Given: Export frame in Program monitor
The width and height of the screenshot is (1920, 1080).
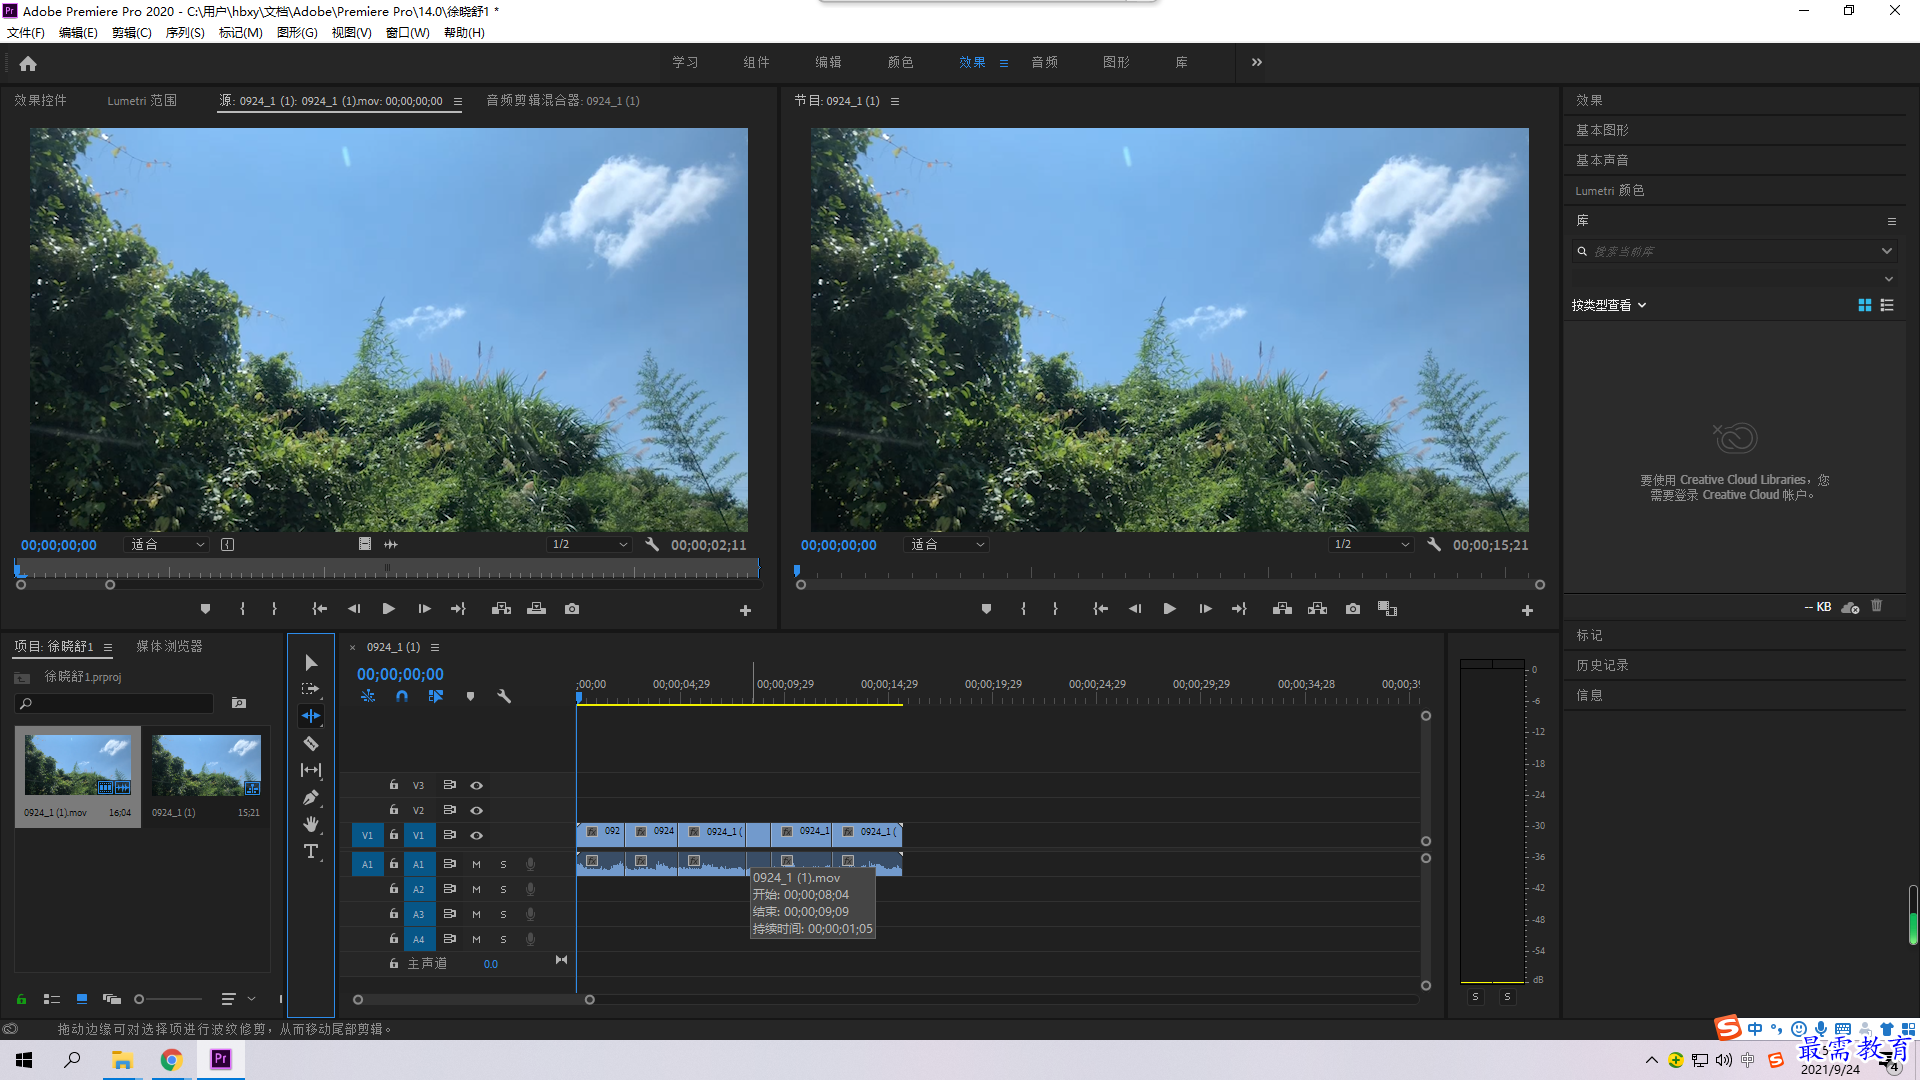Looking at the screenshot, I should tap(1353, 609).
